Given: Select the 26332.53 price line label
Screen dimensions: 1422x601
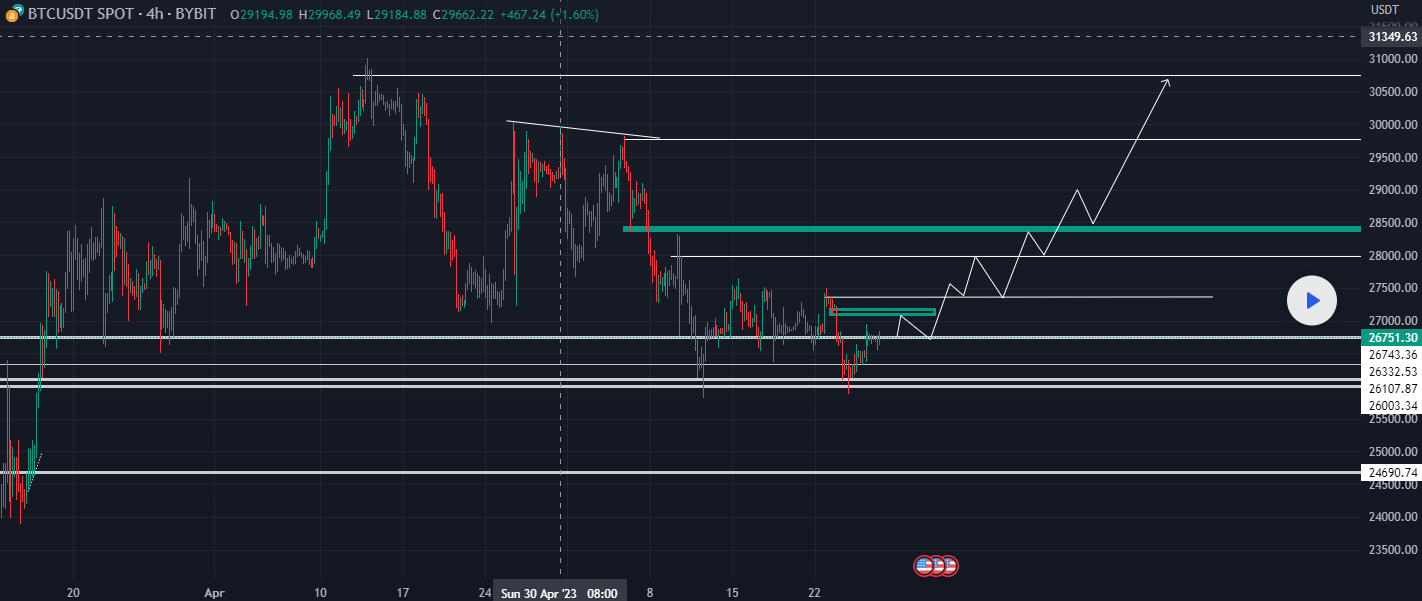Looking at the screenshot, I should [x=1392, y=372].
